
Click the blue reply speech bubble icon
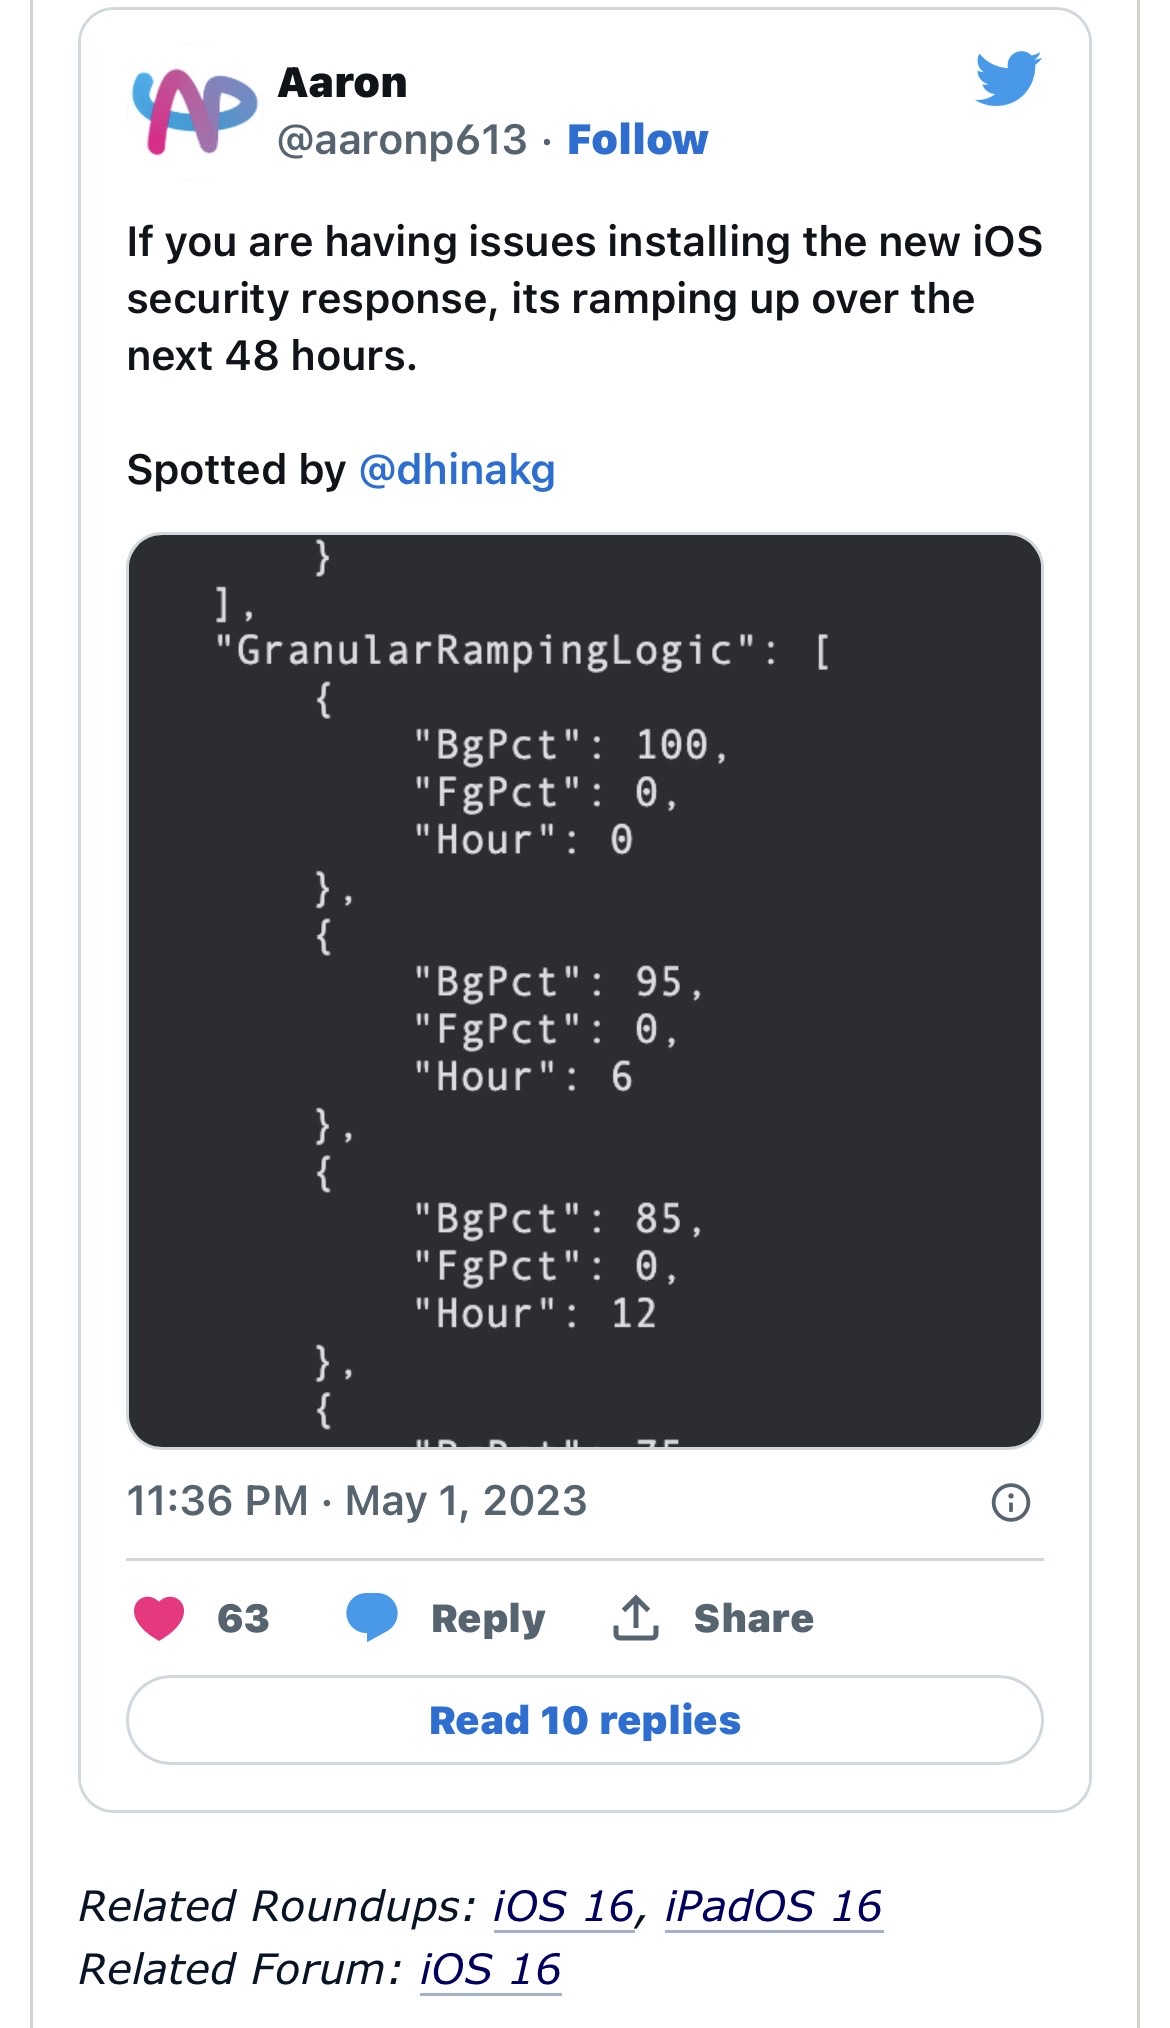372,1618
